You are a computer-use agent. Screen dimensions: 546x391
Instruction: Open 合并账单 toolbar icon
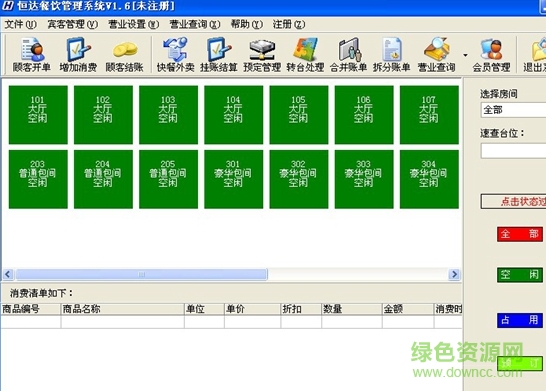349,55
